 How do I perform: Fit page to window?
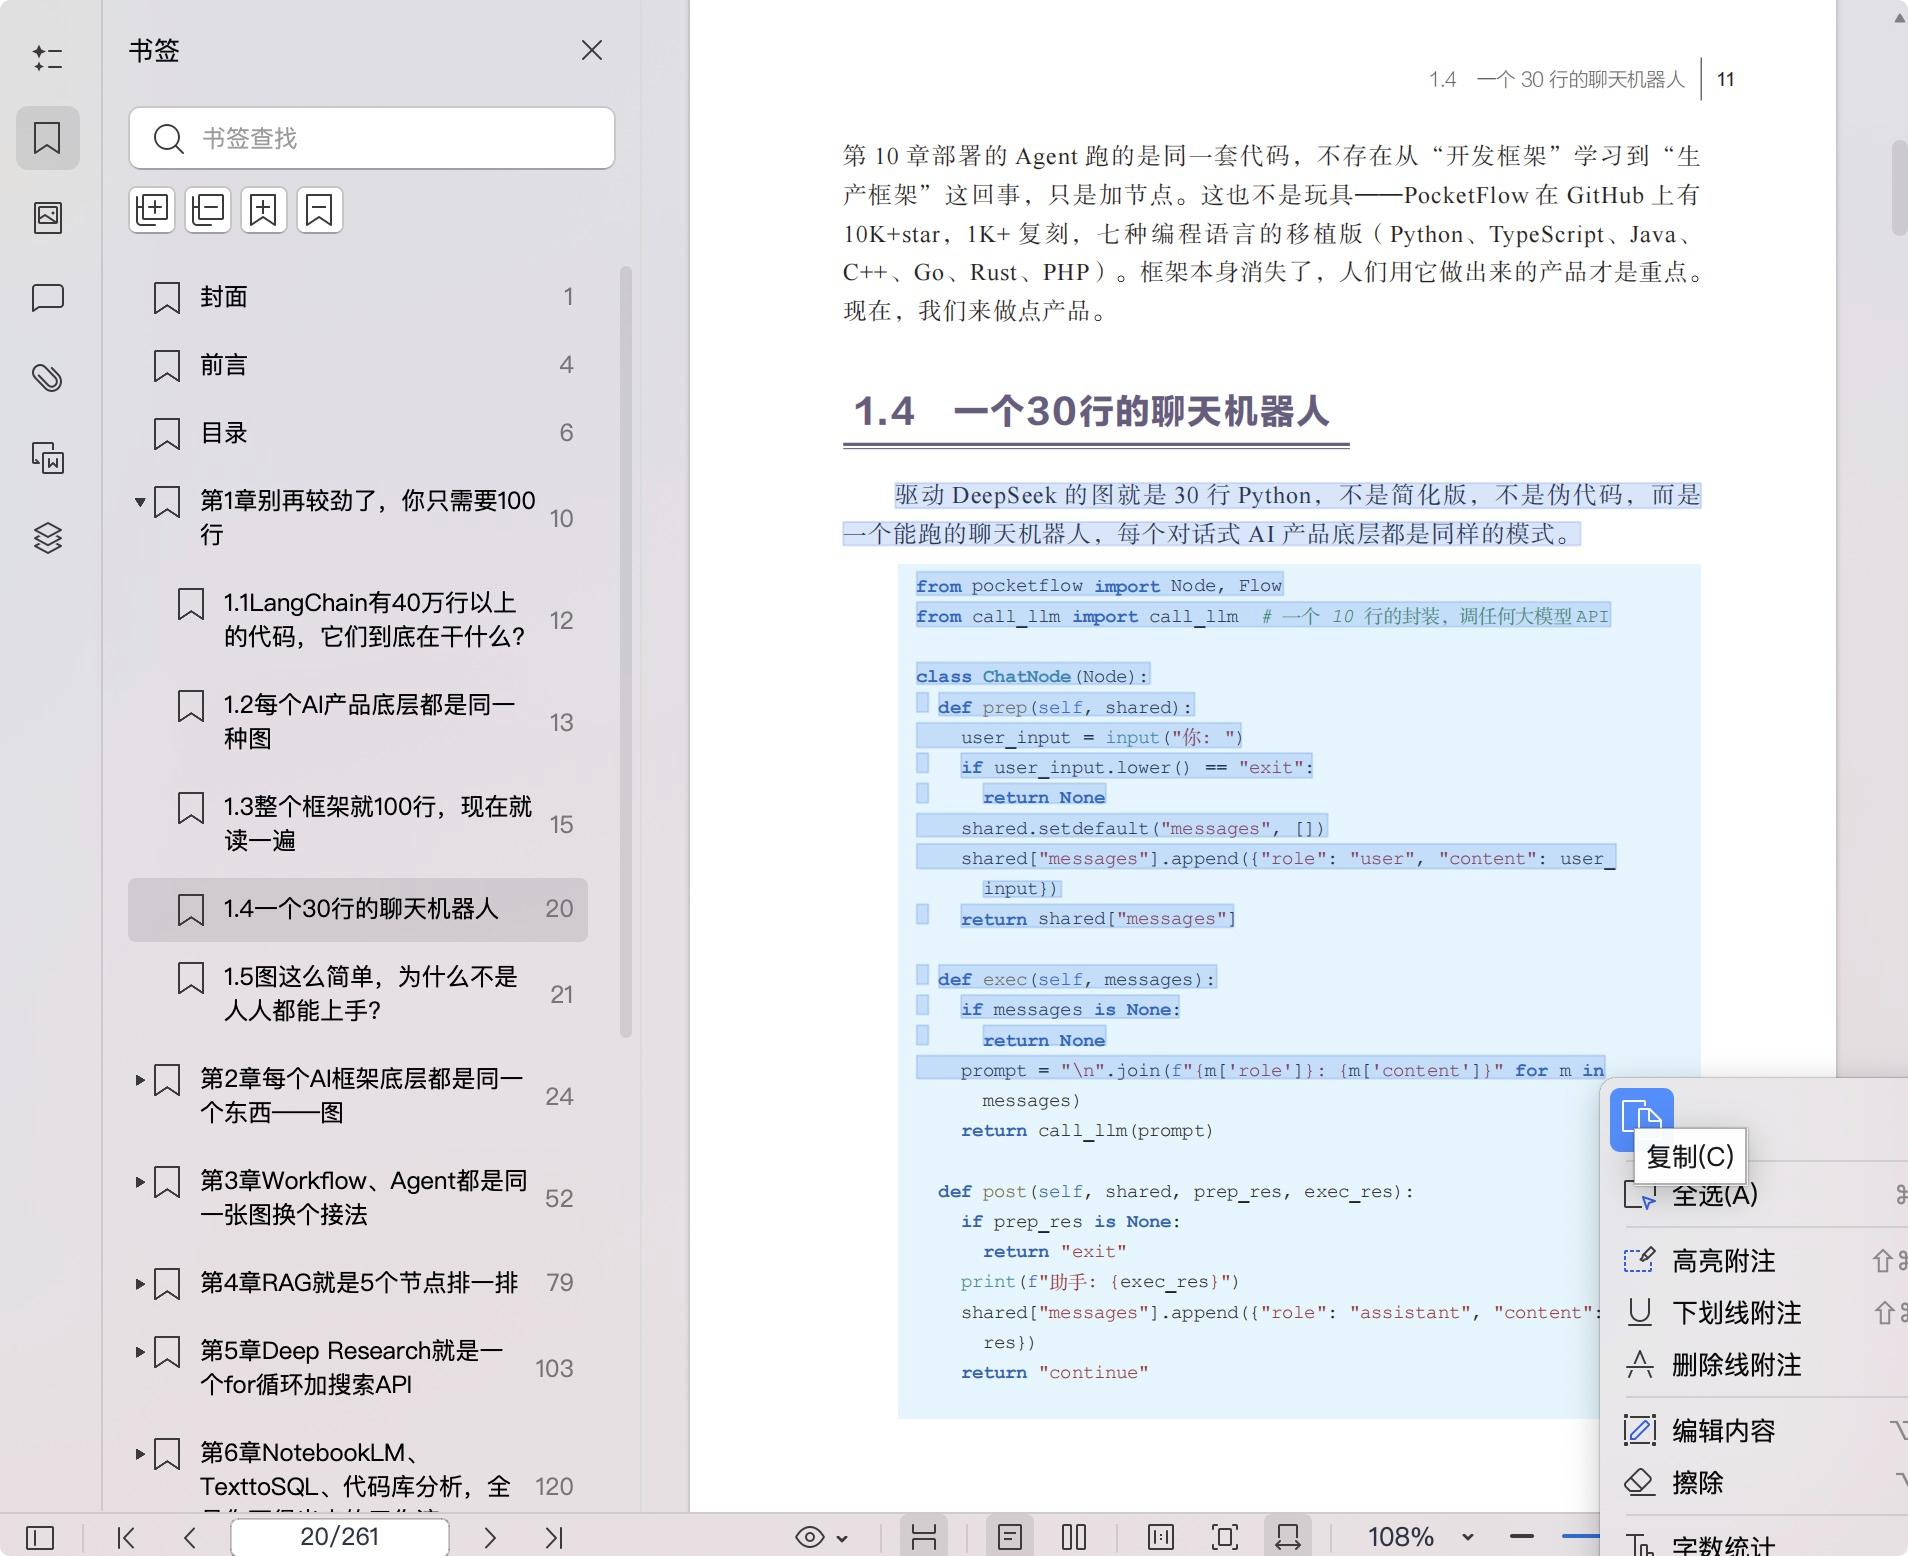click(x=1225, y=1537)
